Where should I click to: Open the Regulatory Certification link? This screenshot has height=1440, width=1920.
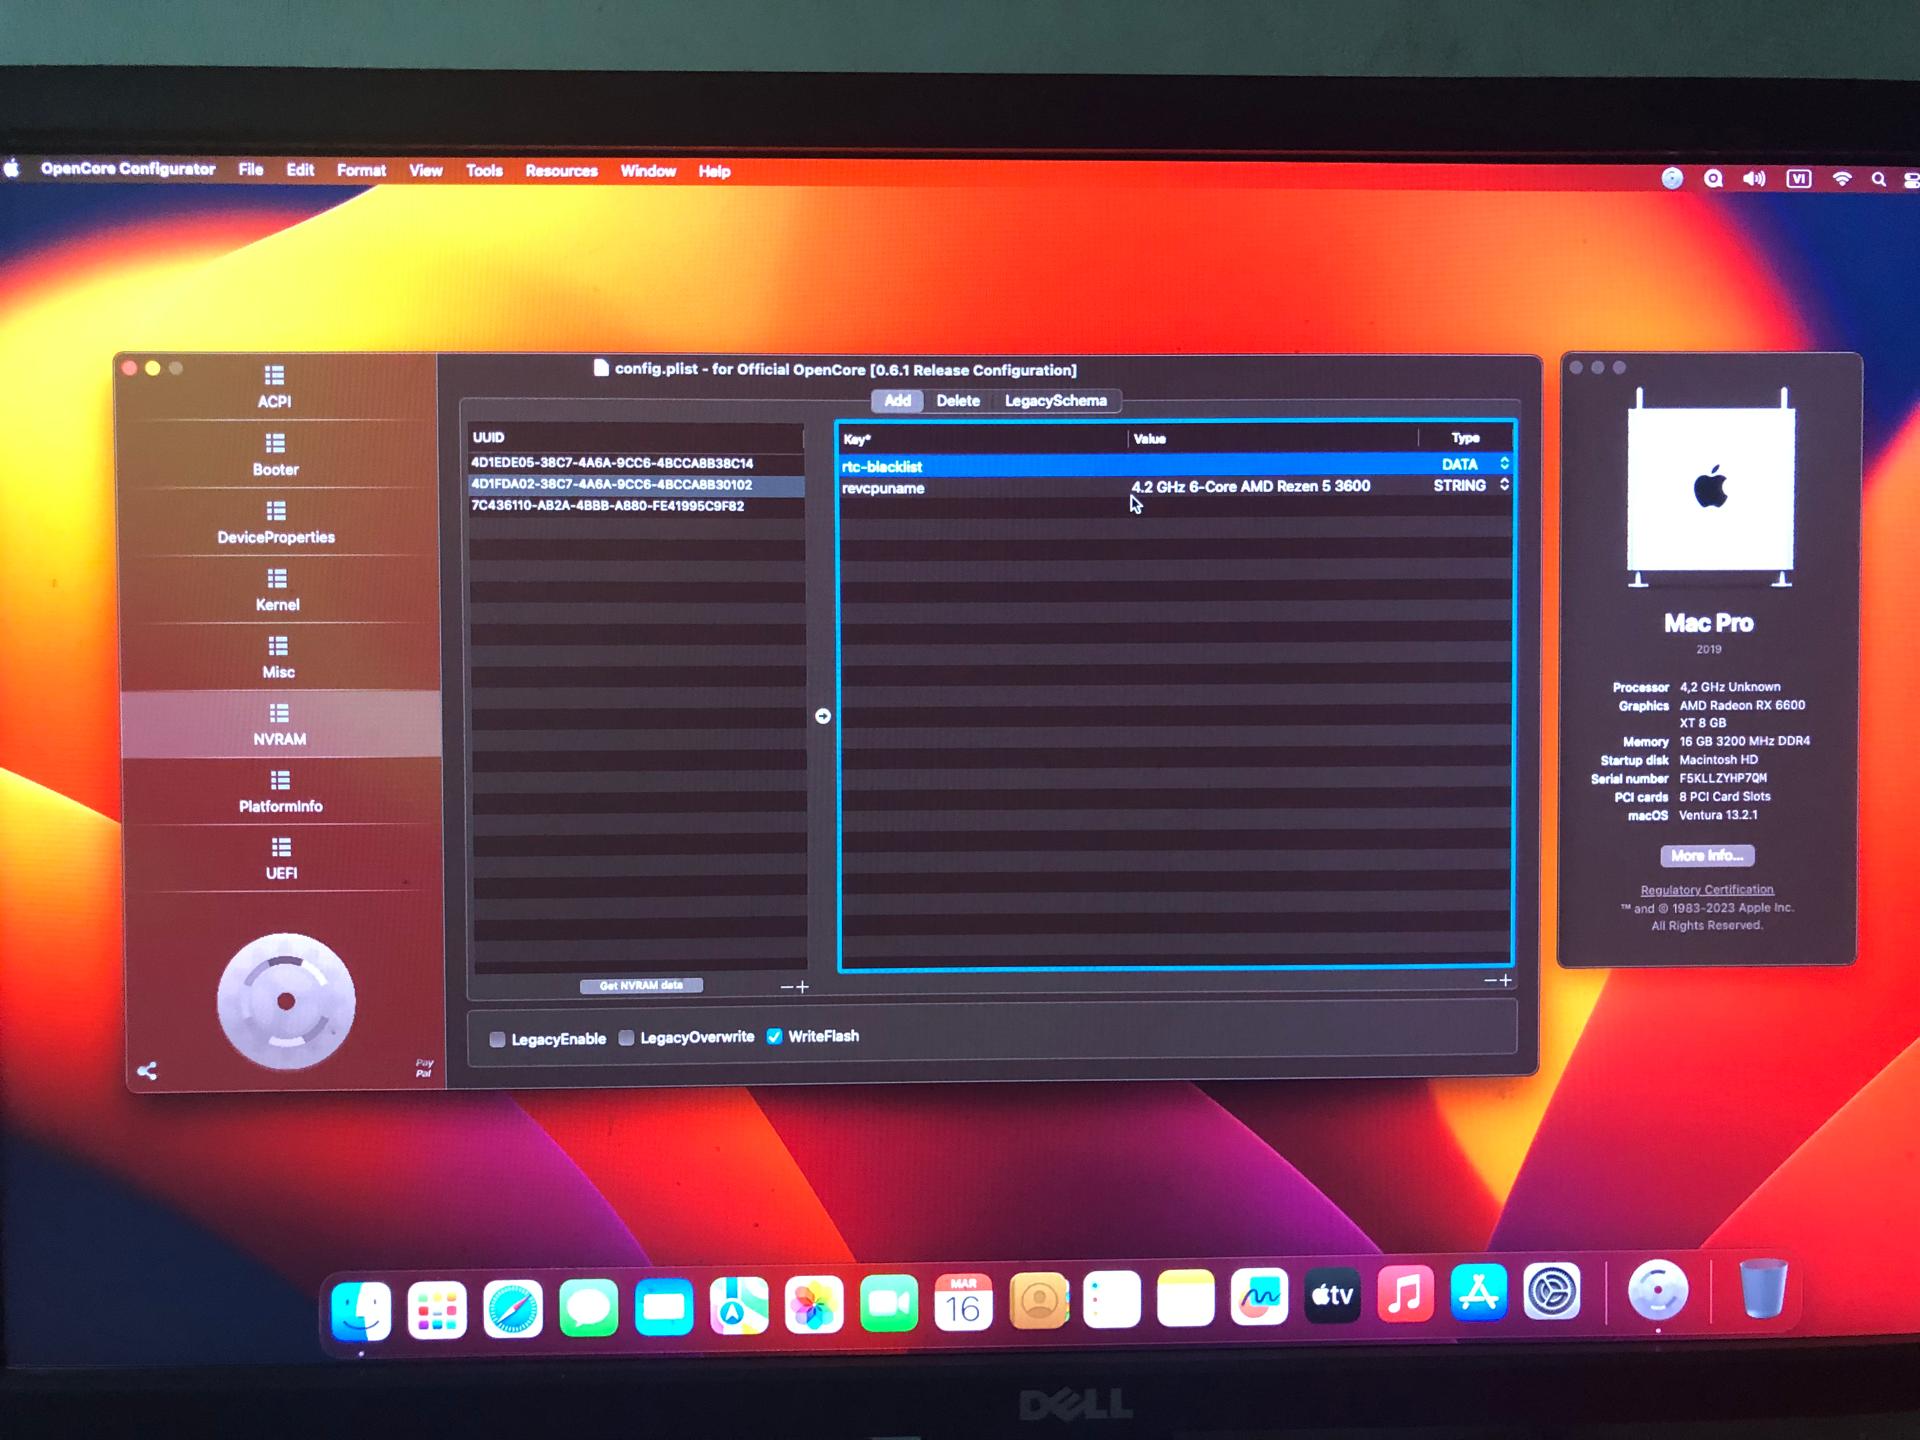click(x=1707, y=890)
